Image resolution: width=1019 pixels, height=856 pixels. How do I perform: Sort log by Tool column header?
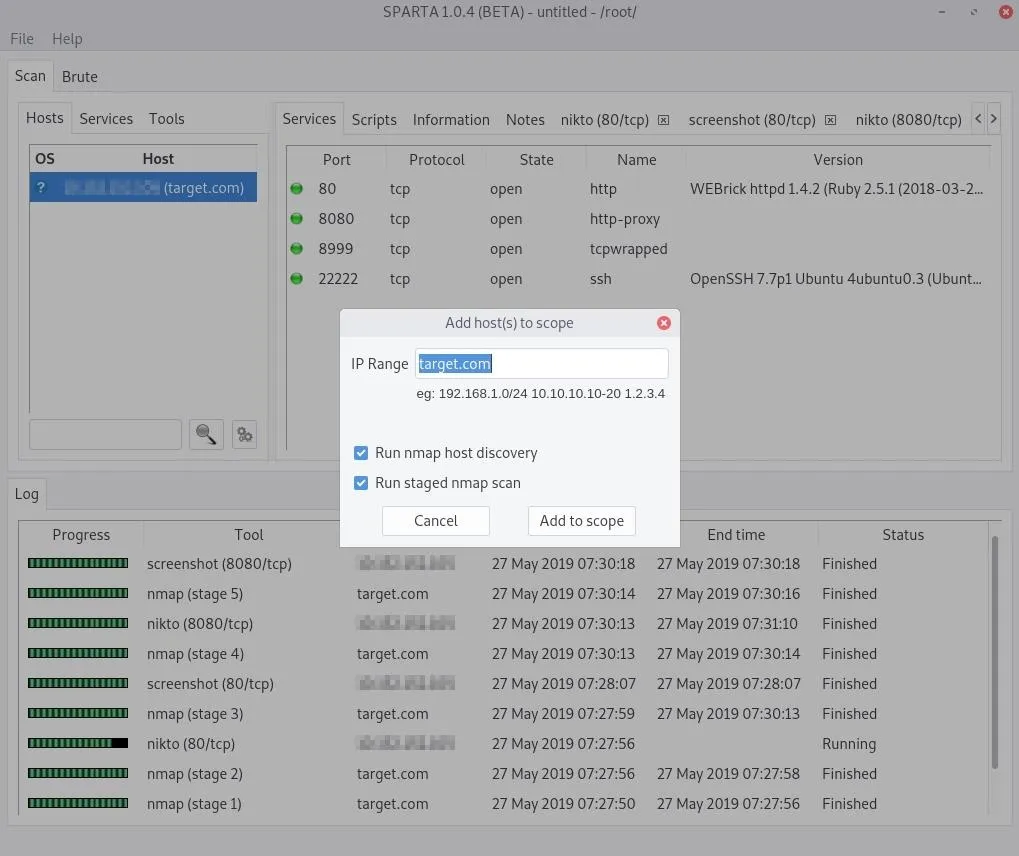pyautogui.click(x=248, y=535)
